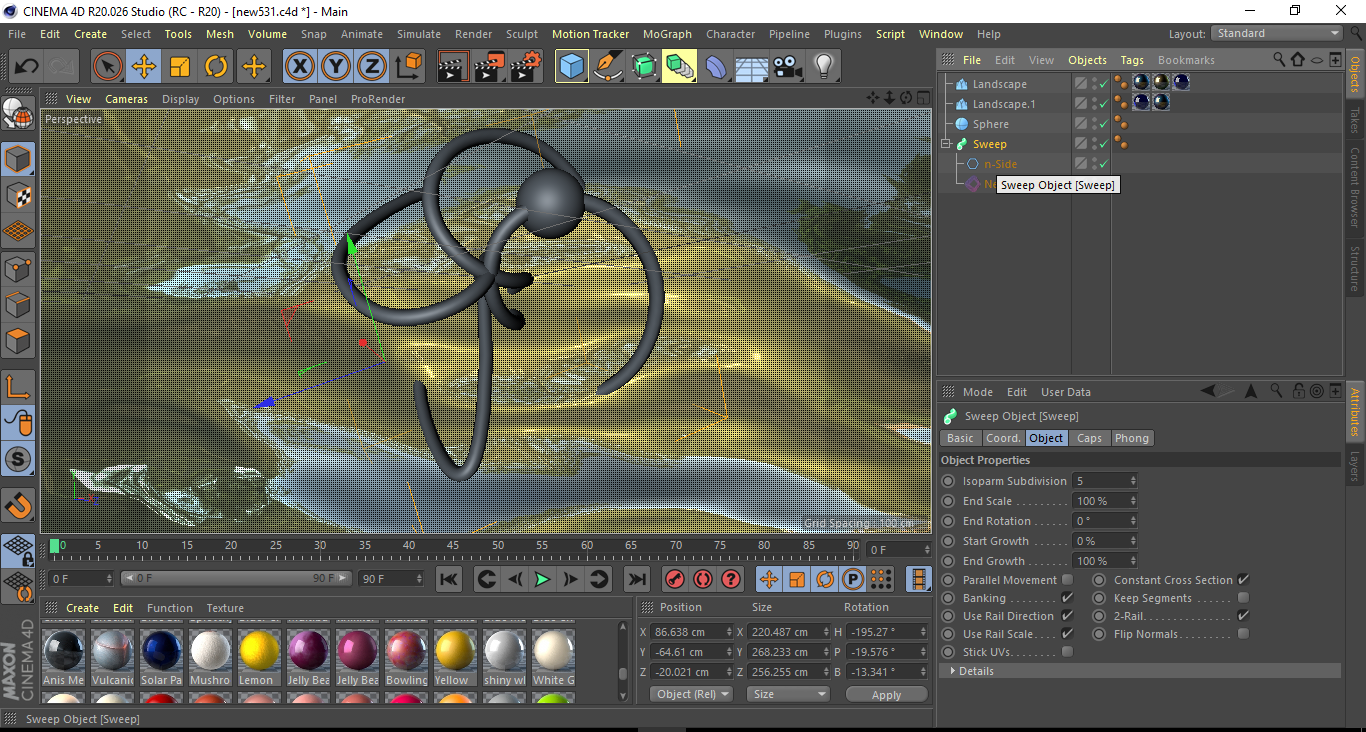The height and width of the screenshot is (732, 1366).
Task: Open the Deformer (bend) objects icon
Action: pos(717,67)
